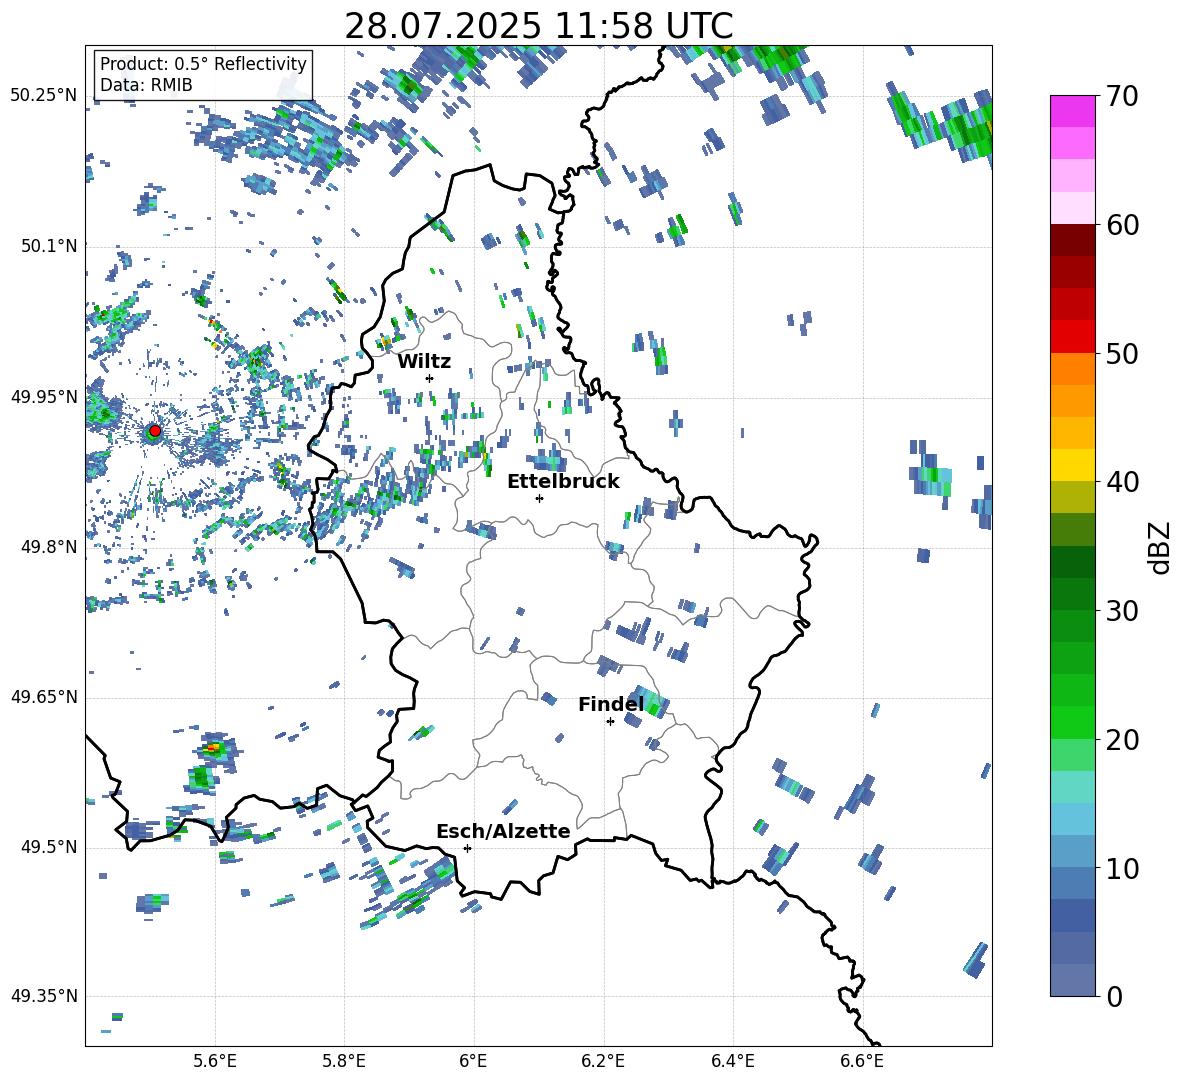Click the plus marker below Esch/Alzette

pyautogui.click(x=467, y=848)
